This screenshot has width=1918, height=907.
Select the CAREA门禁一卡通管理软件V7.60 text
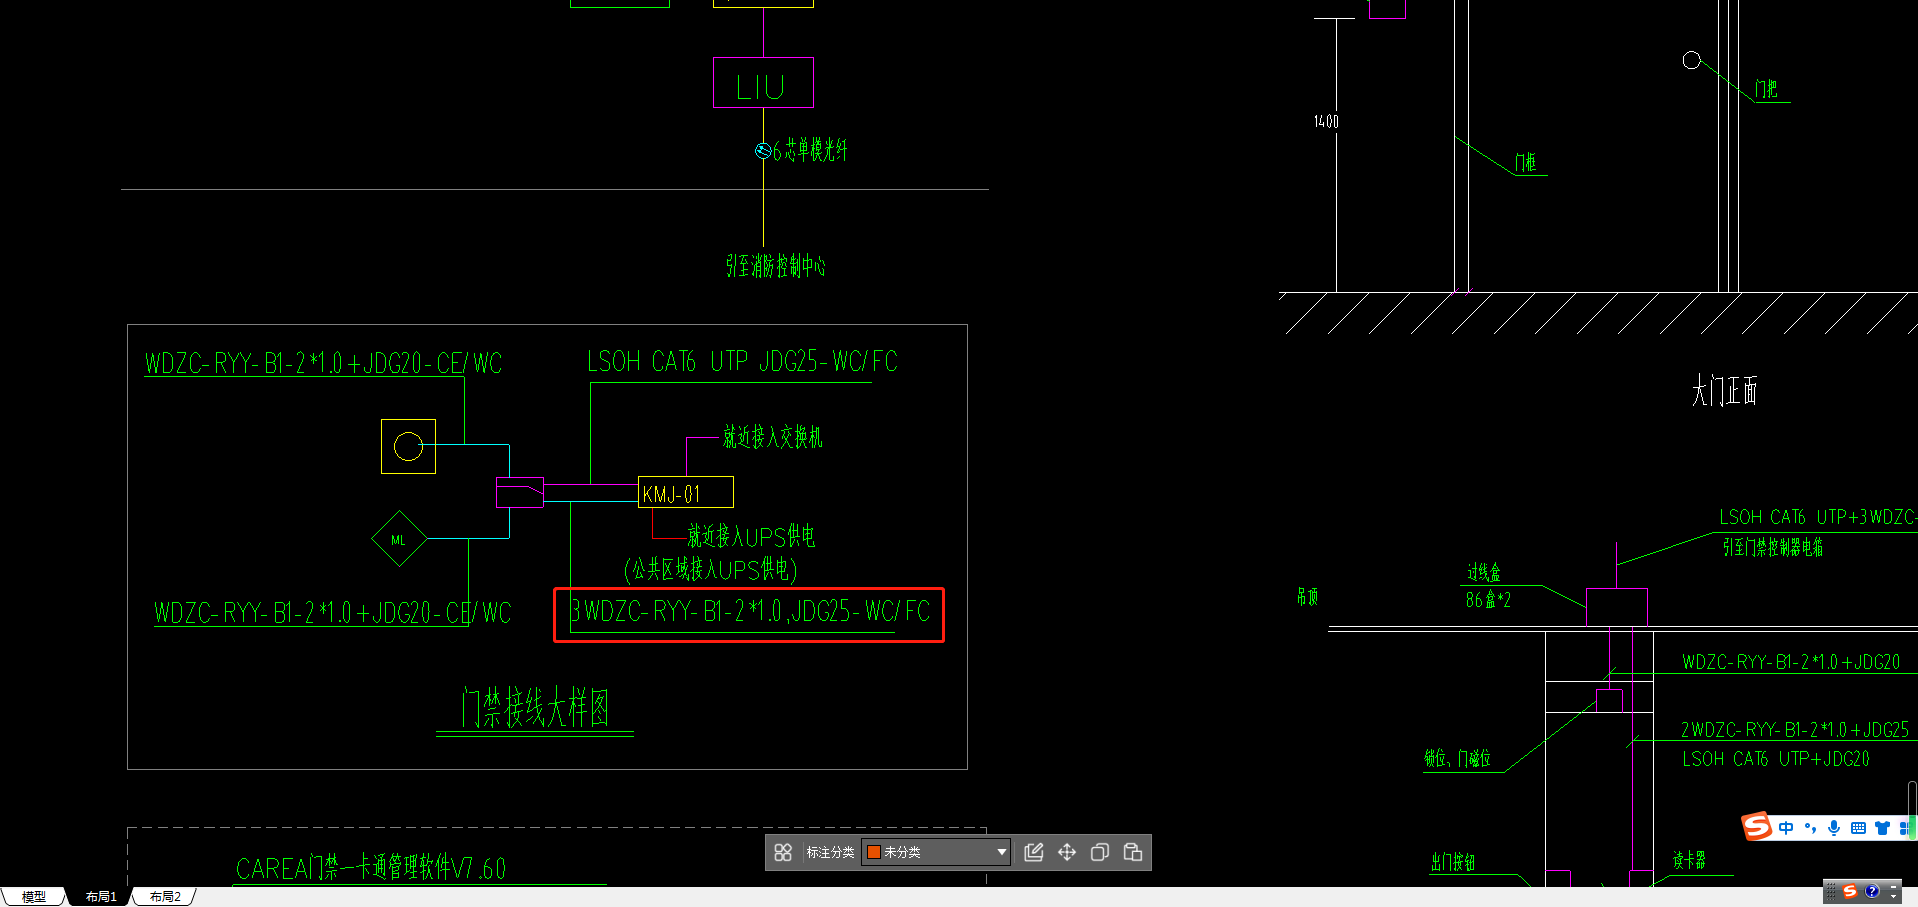[371, 868]
